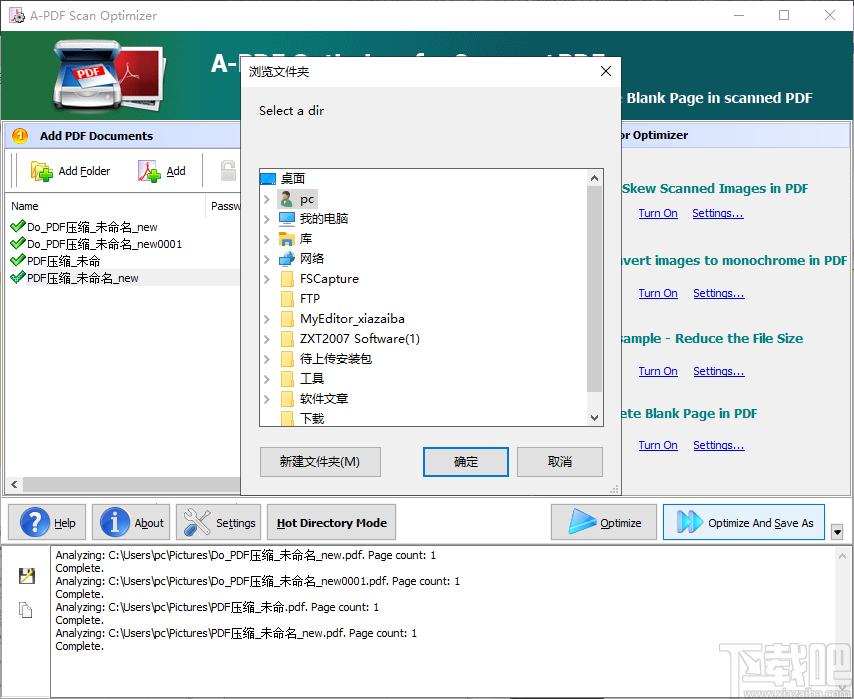Click the blue Help question mark icon

point(35,522)
